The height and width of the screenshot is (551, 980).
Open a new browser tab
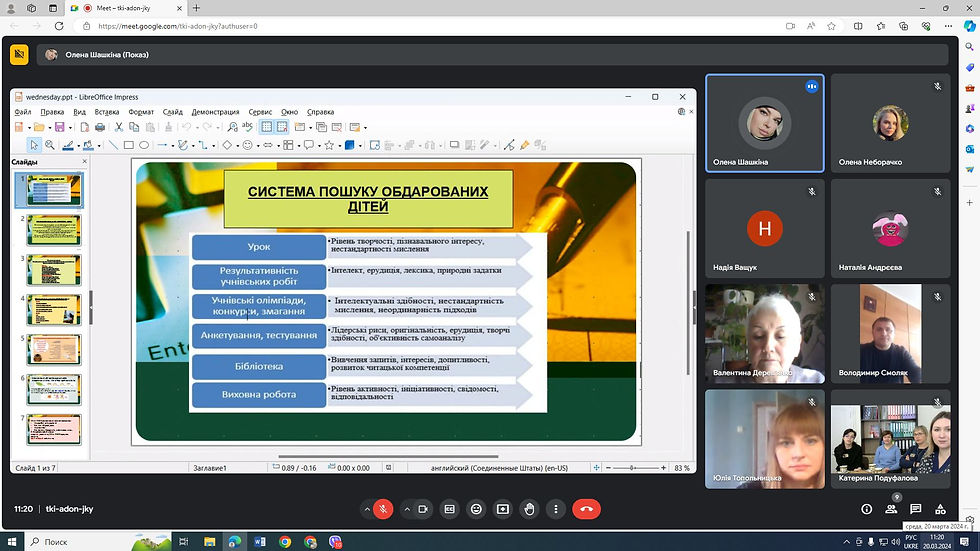(196, 8)
